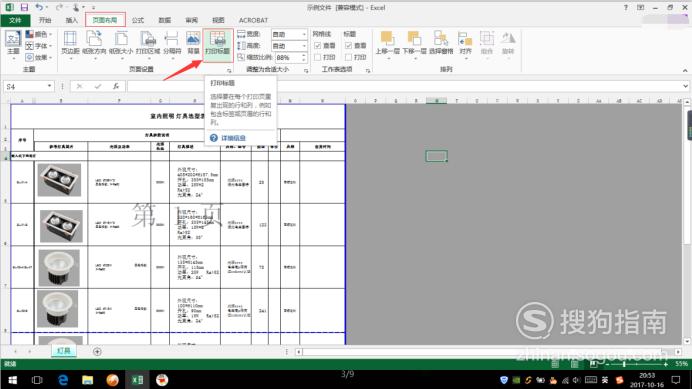The height and width of the screenshot is (389, 692).
Task: Open the Selection Pane (选择窗格)
Action: [x=441, y=43]
